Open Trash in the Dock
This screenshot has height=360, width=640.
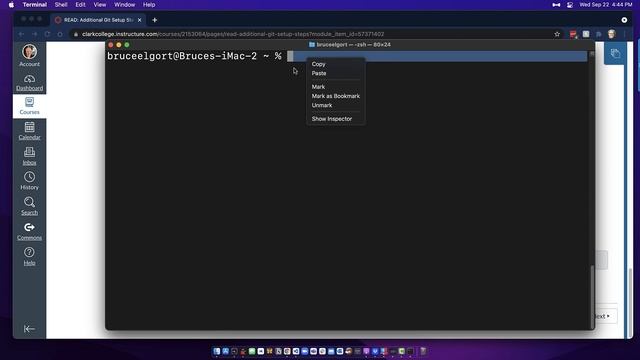click(423, 351)
